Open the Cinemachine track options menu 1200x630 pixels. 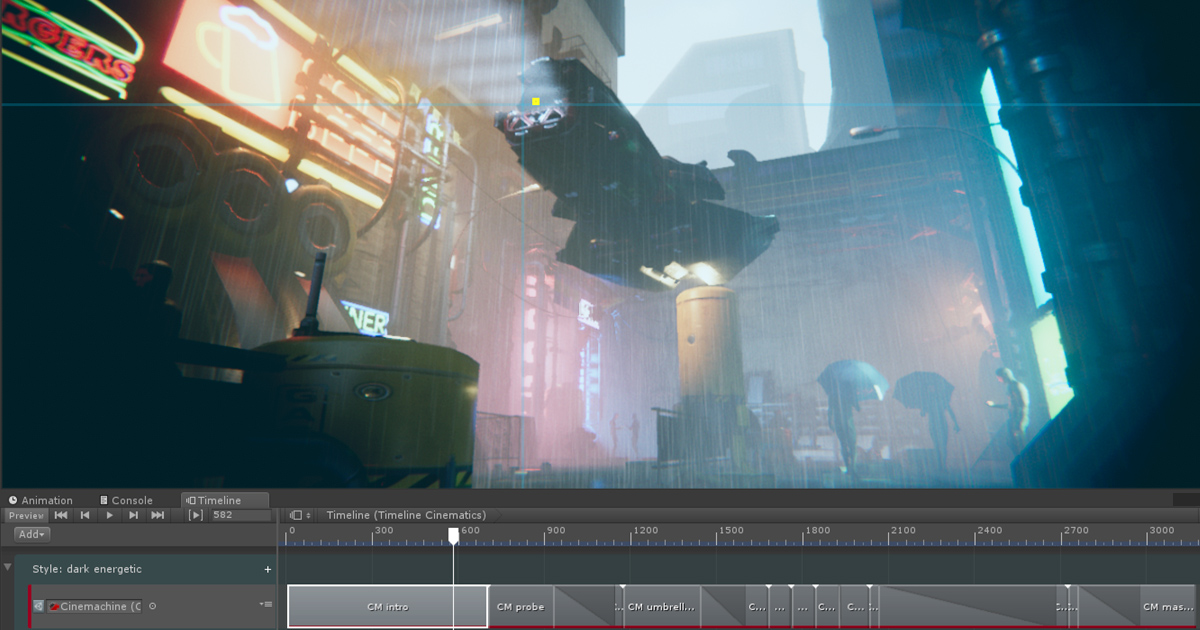[264, 604]
